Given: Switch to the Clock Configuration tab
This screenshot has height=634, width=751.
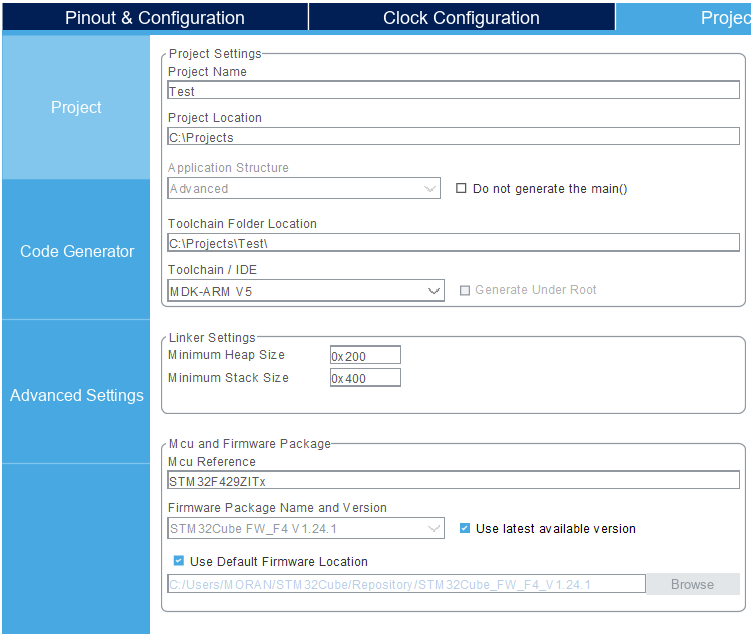Looking at the screenshot, I should 461,18.
